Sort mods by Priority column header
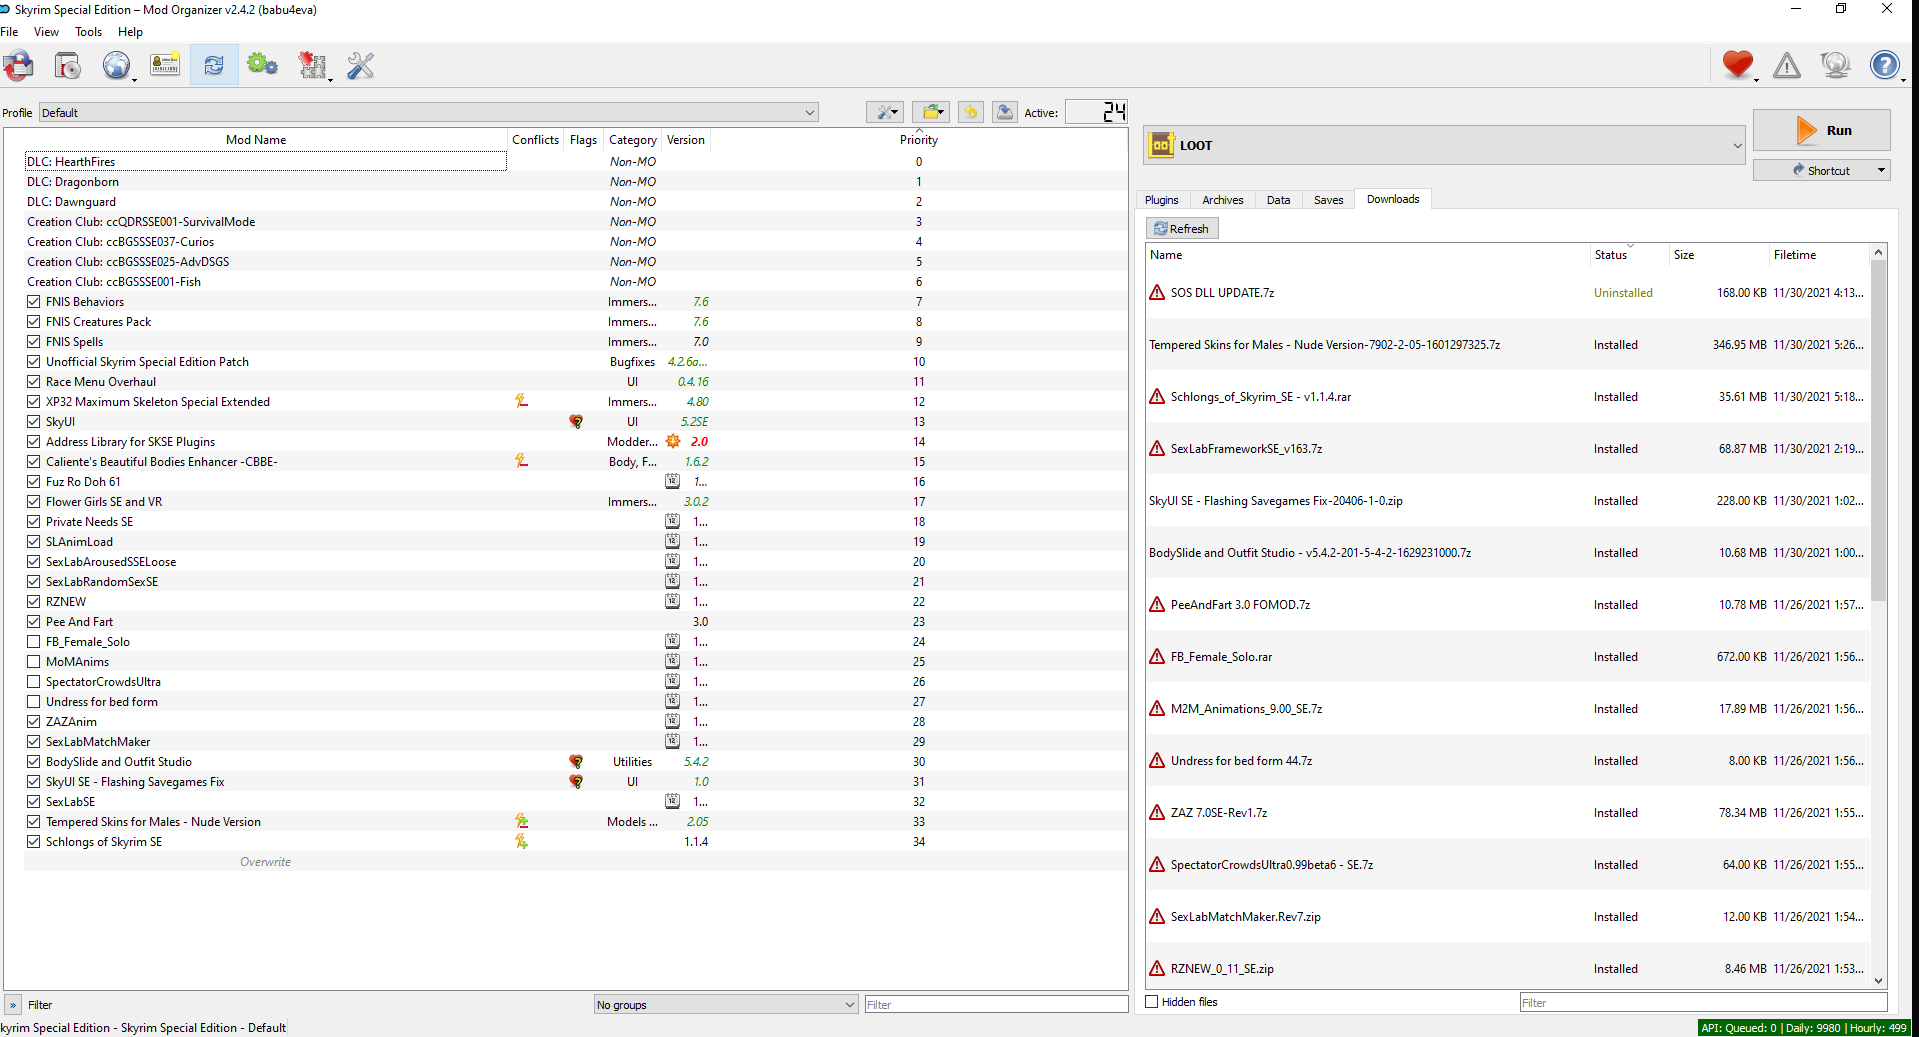 tap(919, 139)
